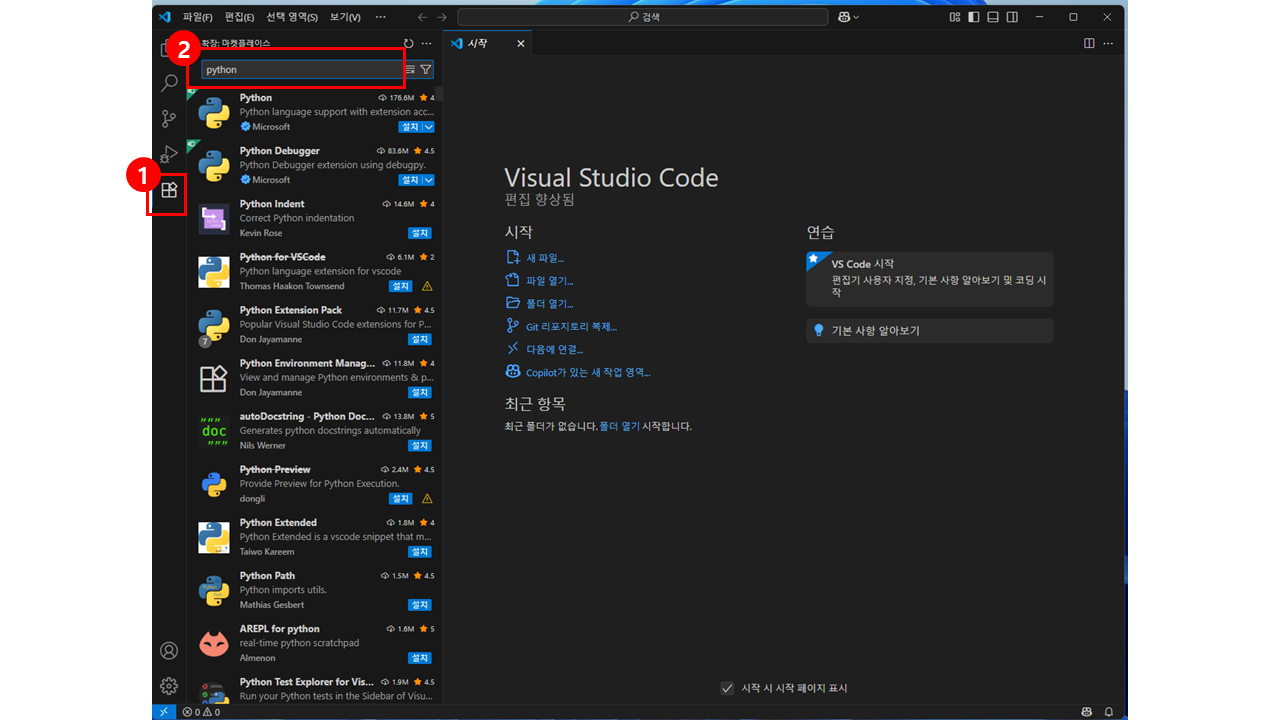Install the Python Indent extension
This screenshot has width=1280, height=720.
pyautogui.click(x=420, y=233)
